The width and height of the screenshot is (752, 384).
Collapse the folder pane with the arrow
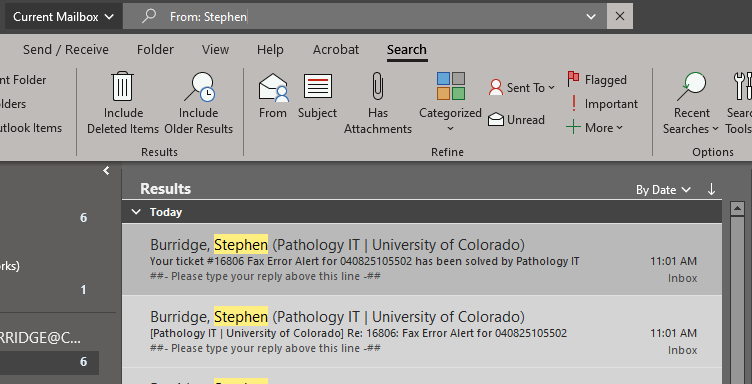click(x=106, y=170)
